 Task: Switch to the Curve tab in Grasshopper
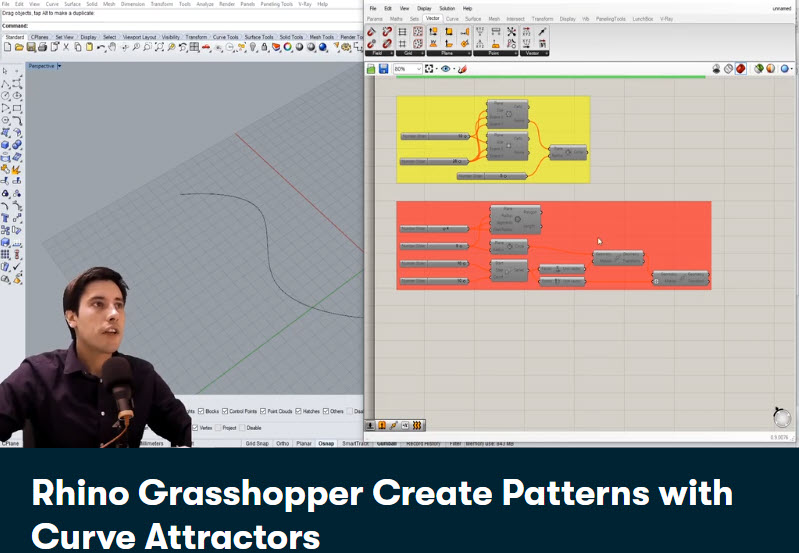click(x=452, y=19)
